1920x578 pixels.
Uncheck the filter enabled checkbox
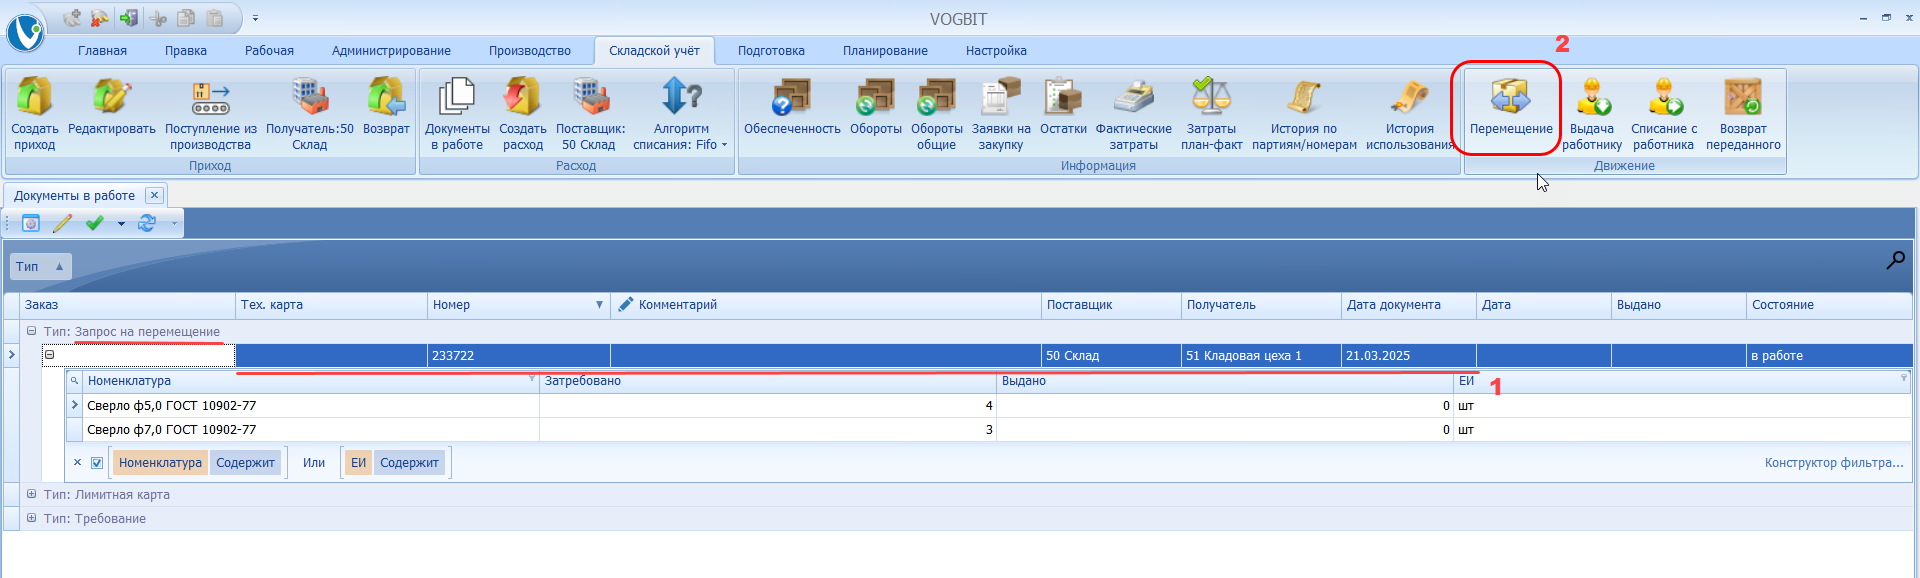click(97, 463)
